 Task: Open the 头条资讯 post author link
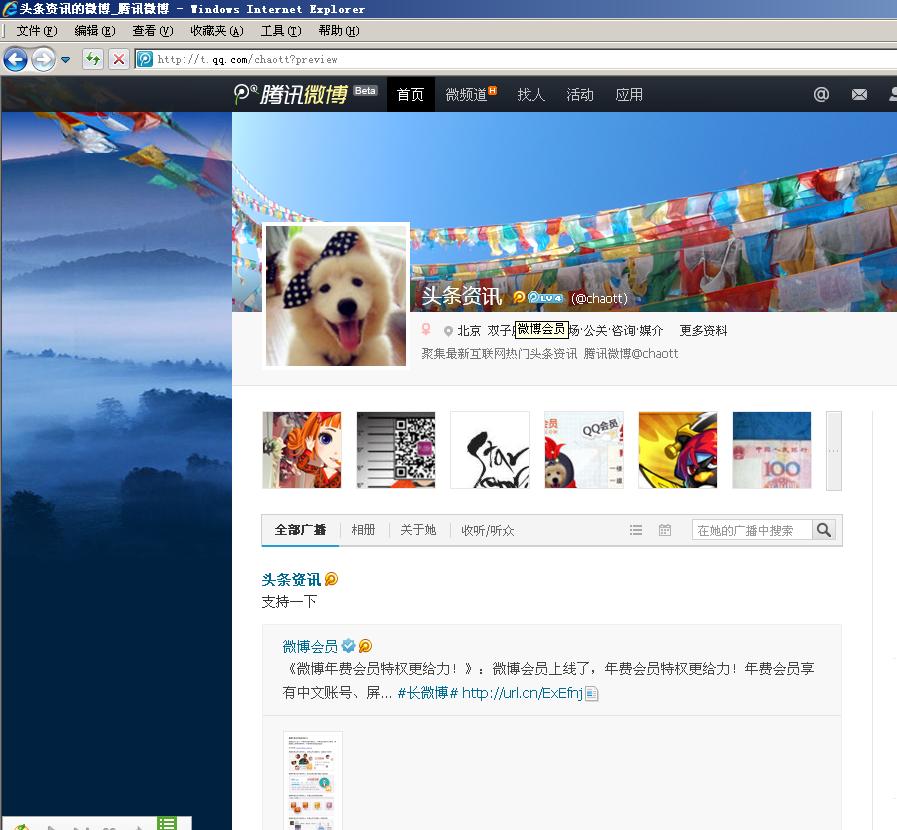pyautogui.click(x=291, y=579)
